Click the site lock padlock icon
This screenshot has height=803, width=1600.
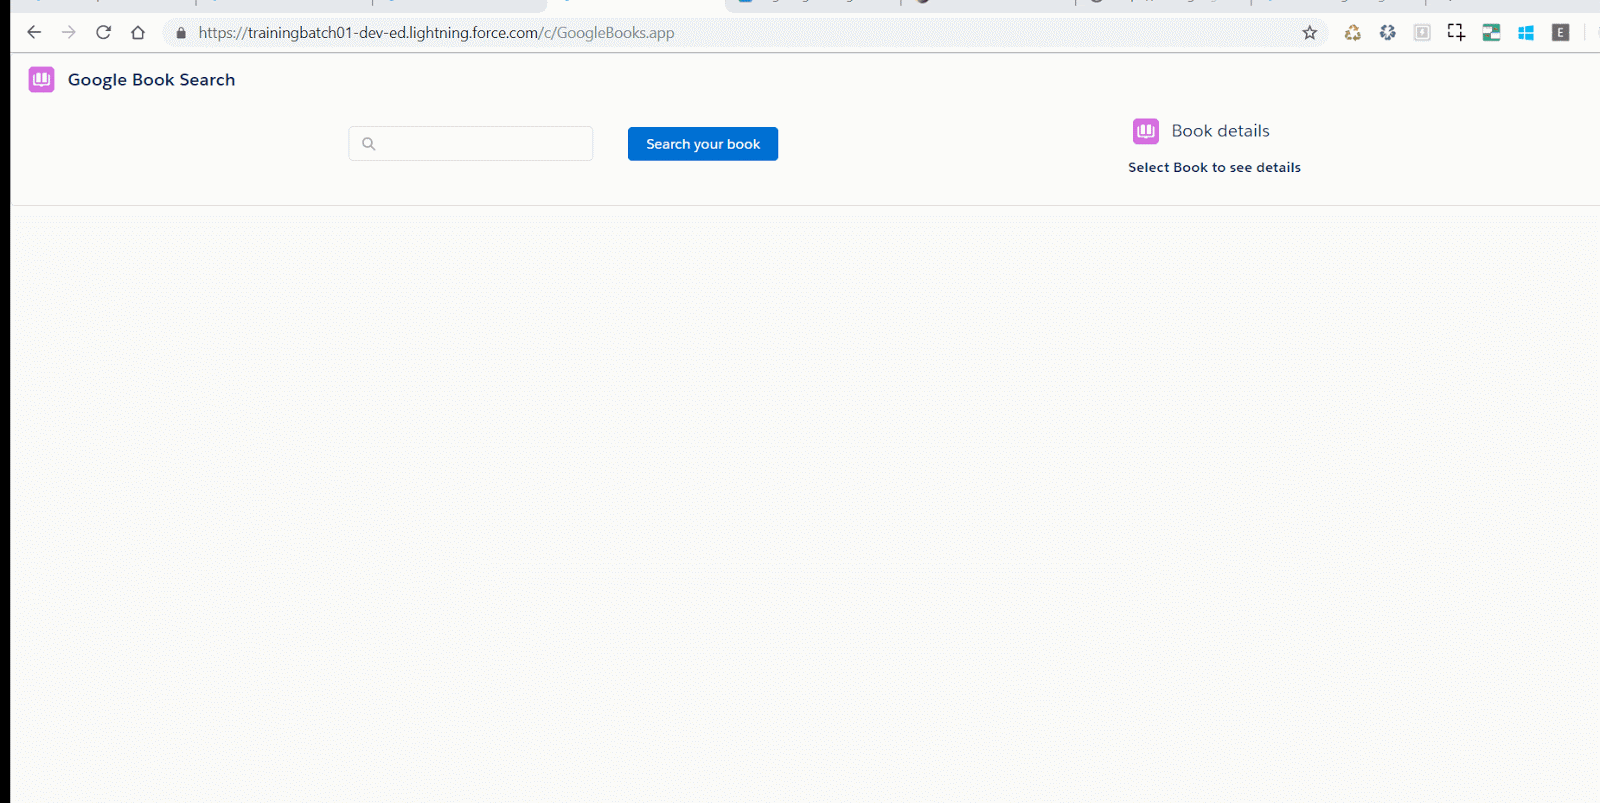pos(181,33)
